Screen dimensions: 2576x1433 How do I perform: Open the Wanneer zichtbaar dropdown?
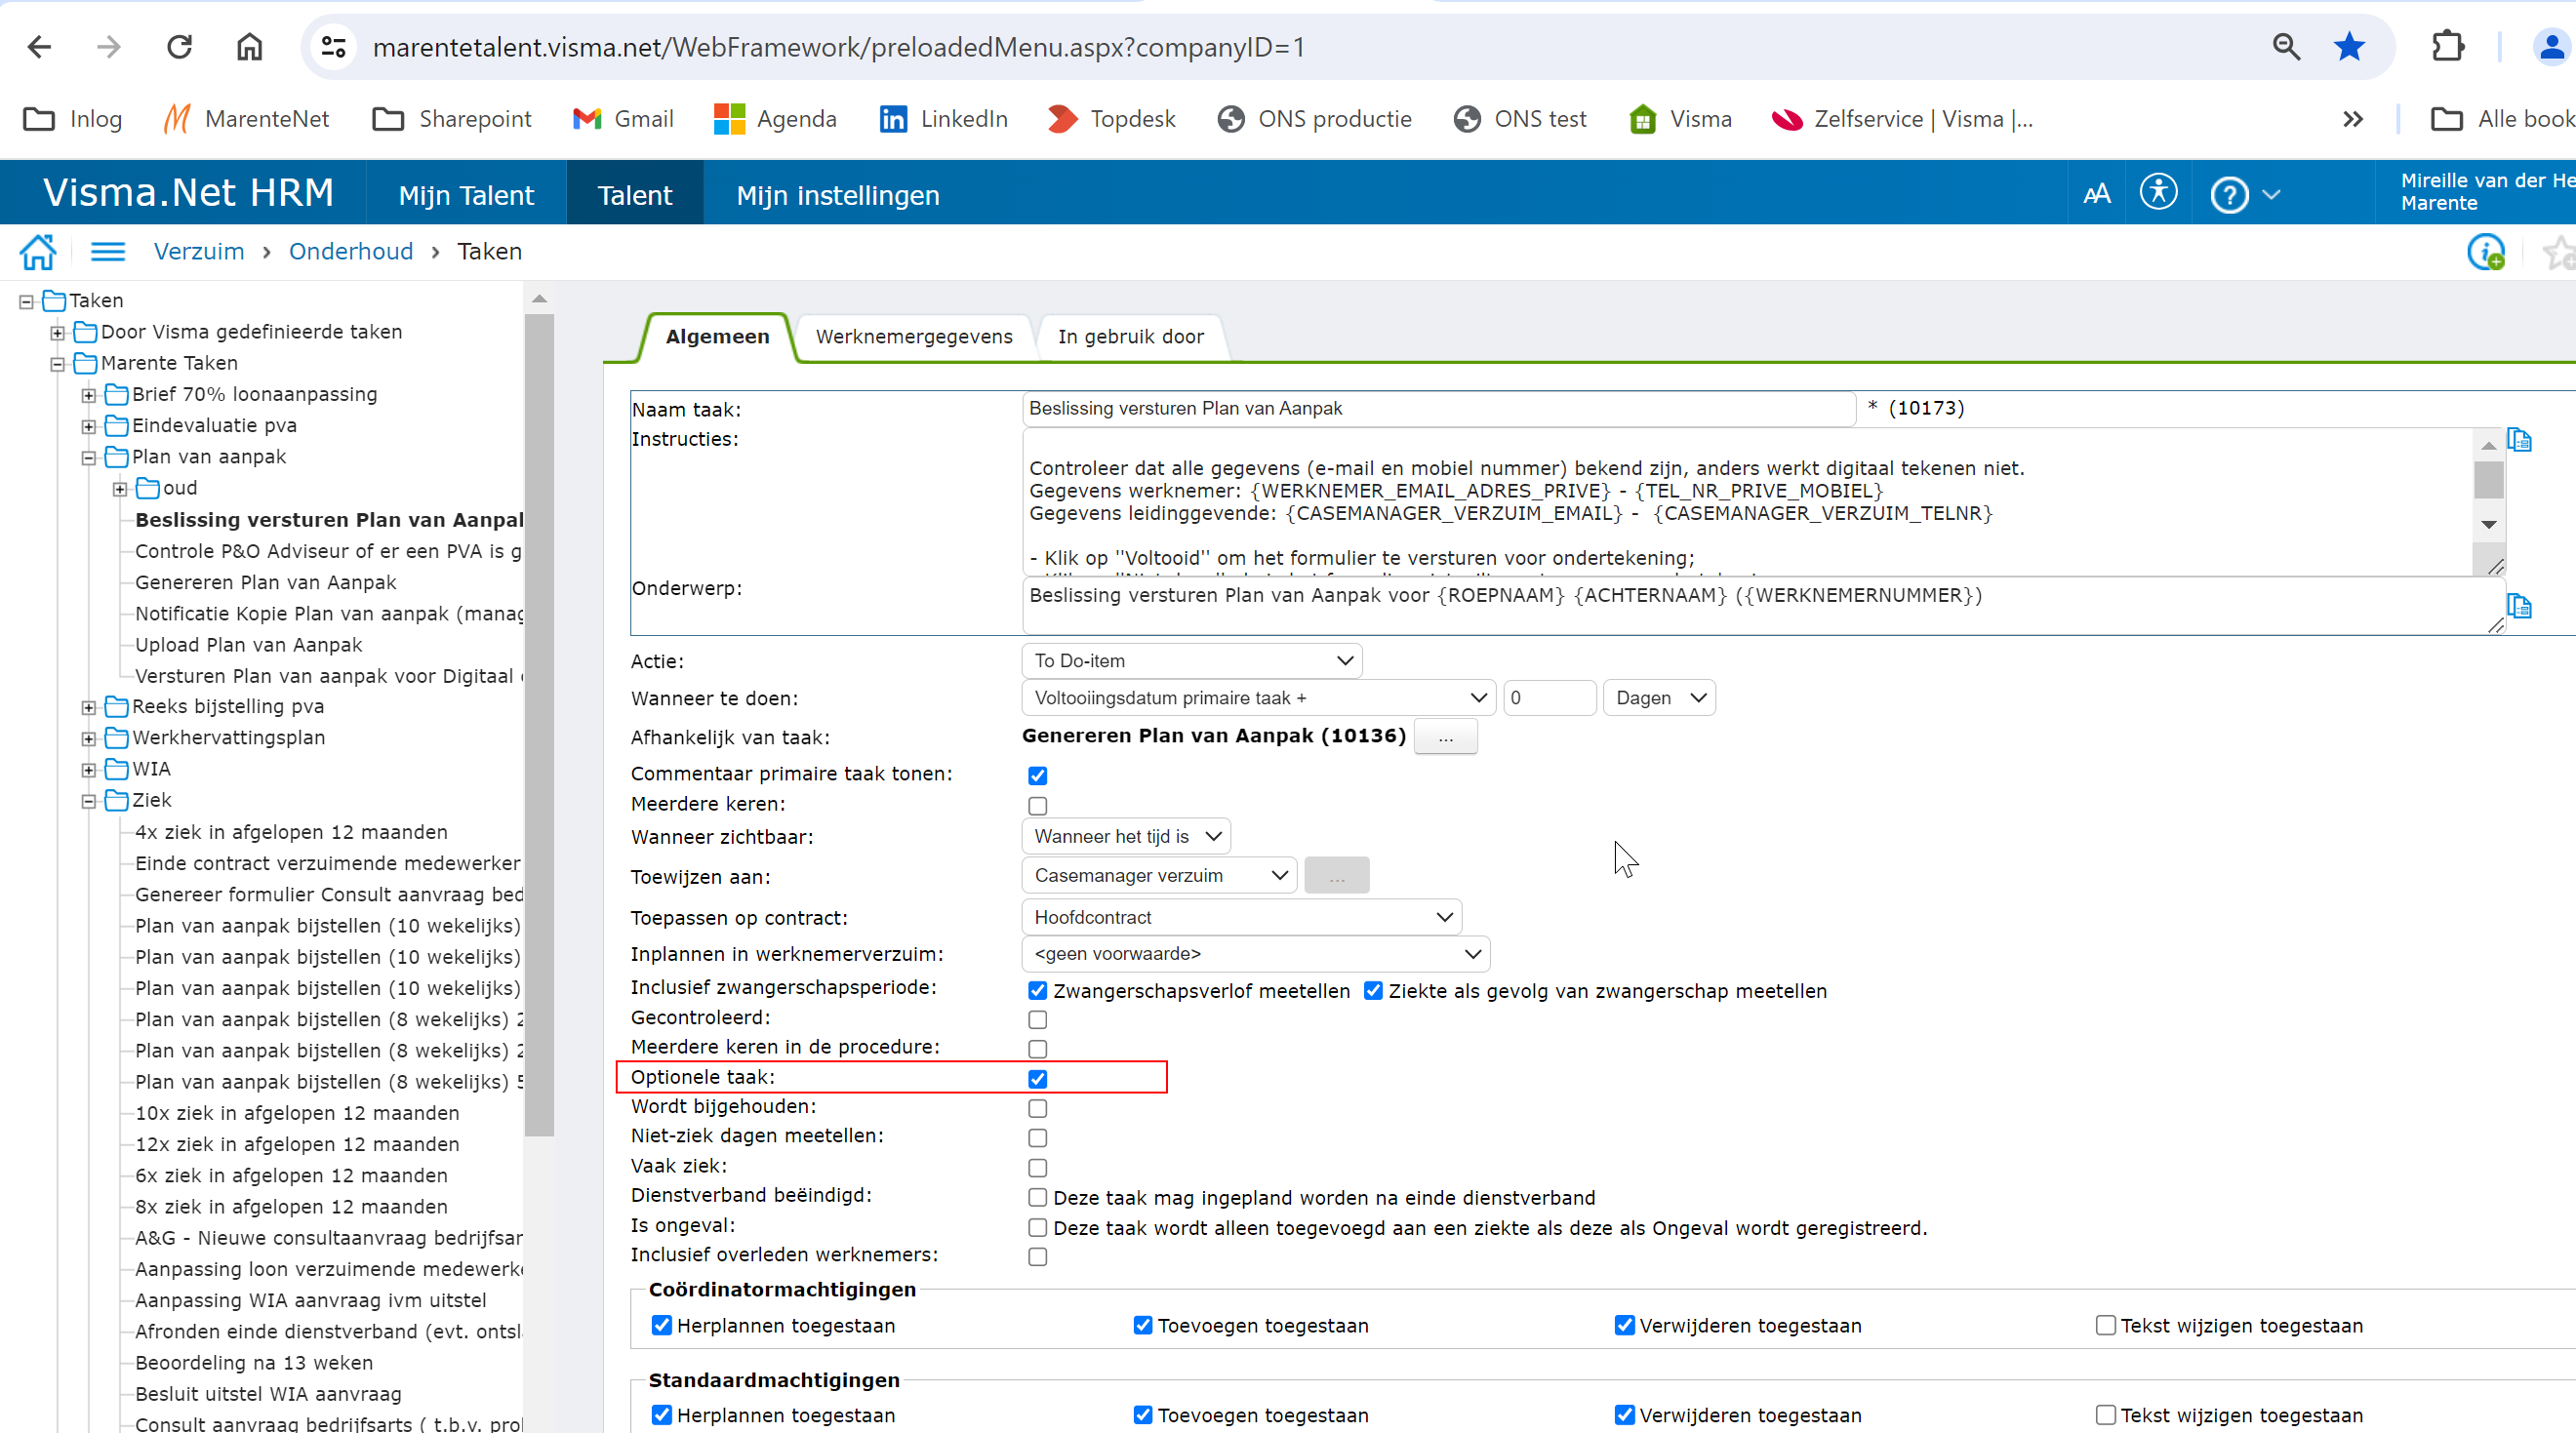1126,836
